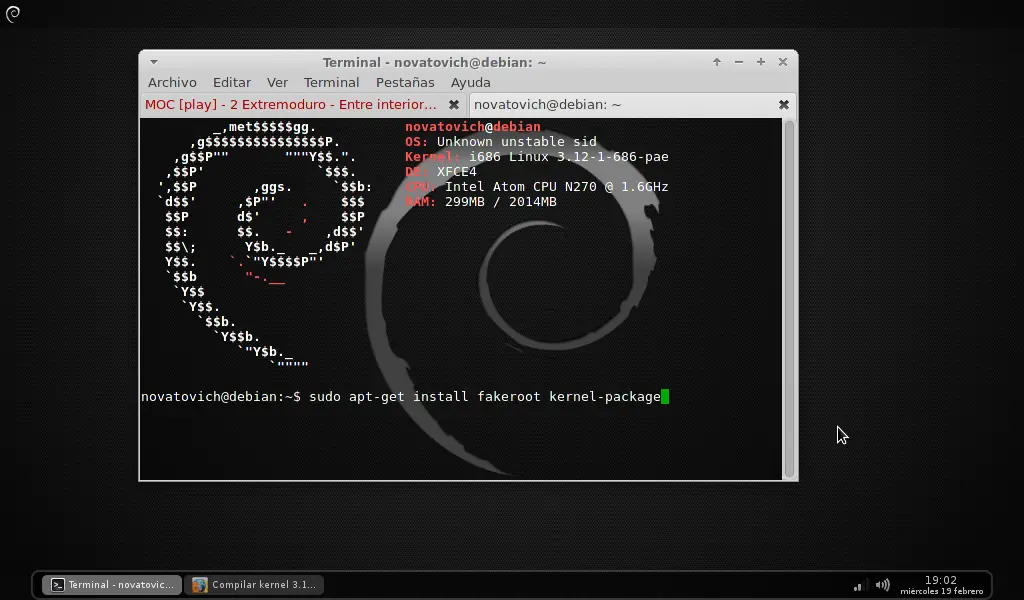
Task: Click the Compilar kernel taskbar icon
Action: click(x=200, y=584)
